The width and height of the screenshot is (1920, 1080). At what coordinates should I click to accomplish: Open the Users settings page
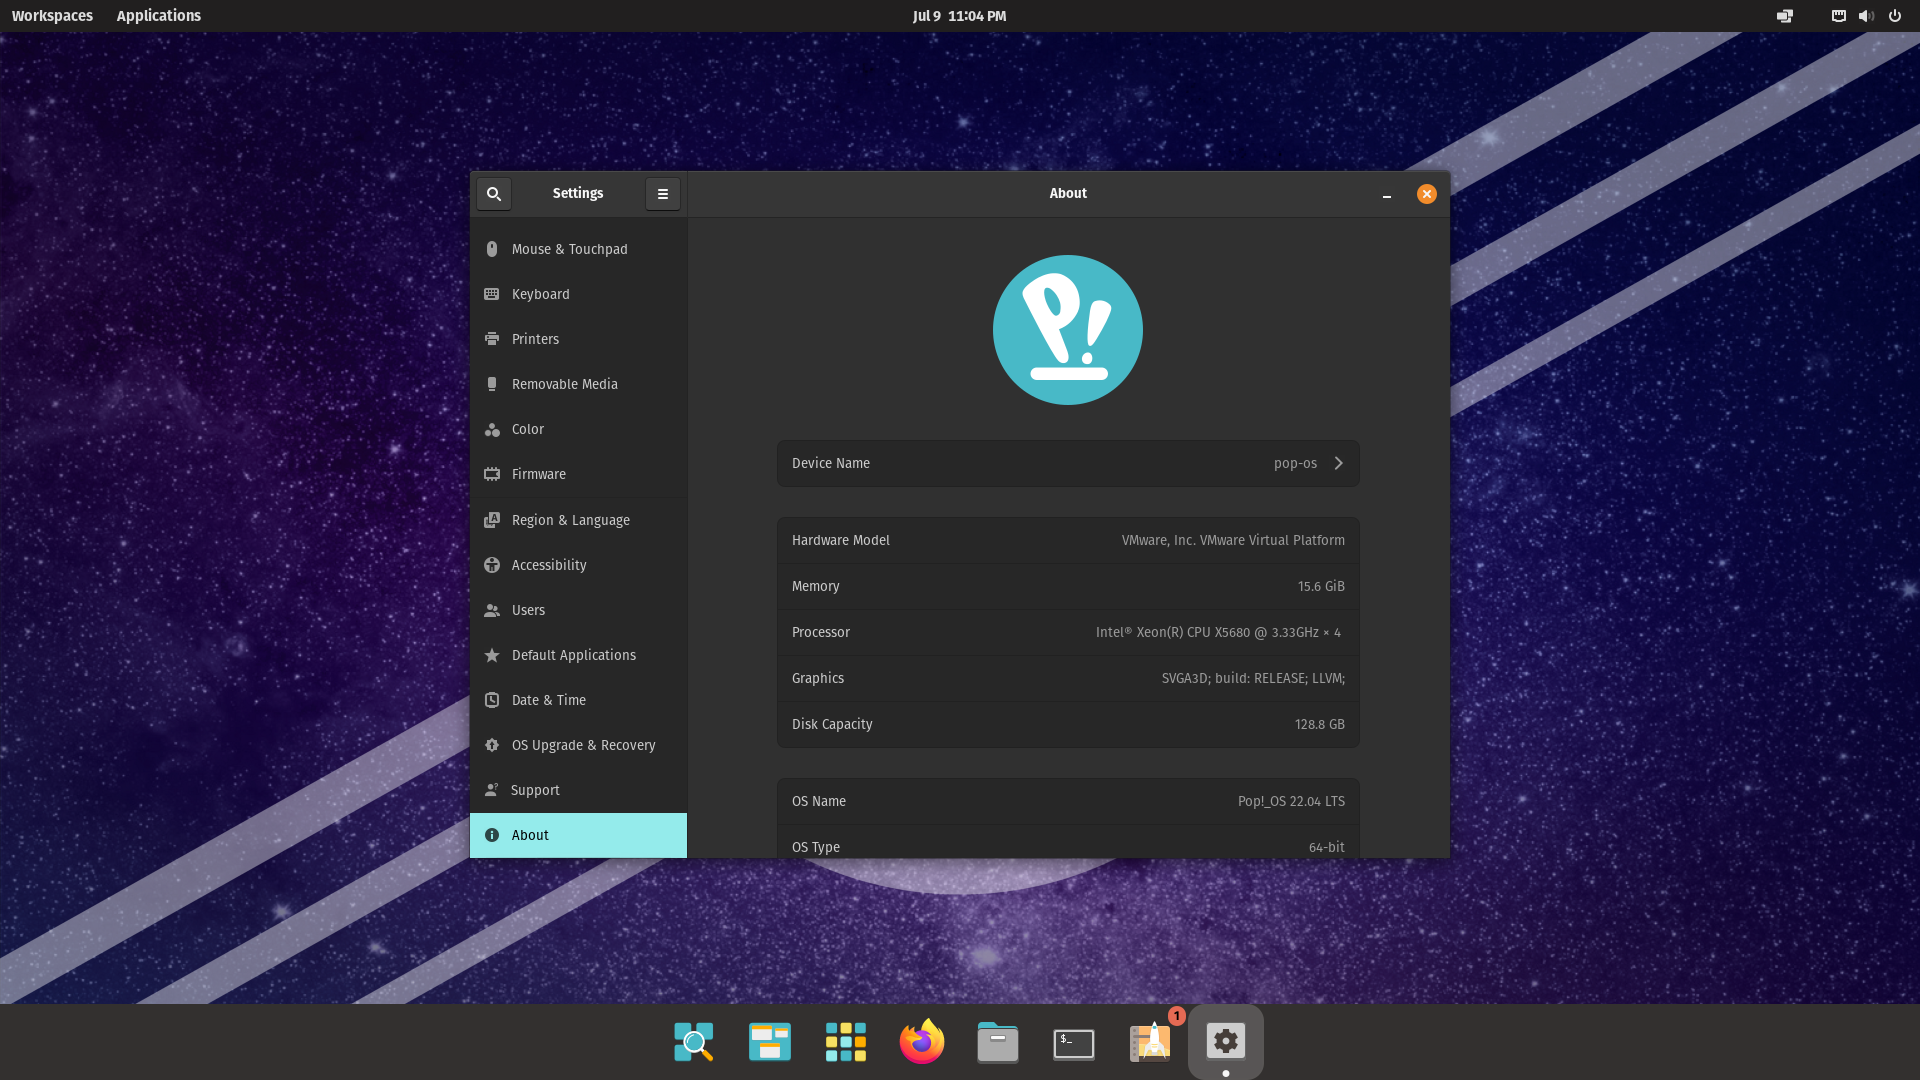(528, 610)
